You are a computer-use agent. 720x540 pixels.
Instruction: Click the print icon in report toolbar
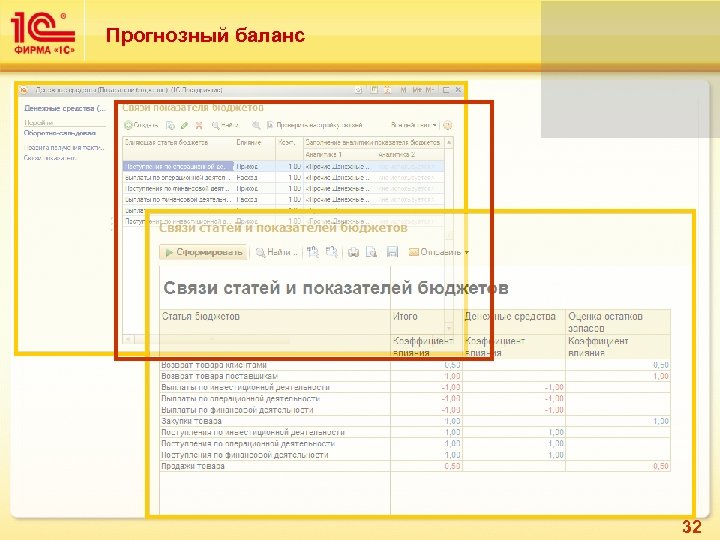(353, 252)
